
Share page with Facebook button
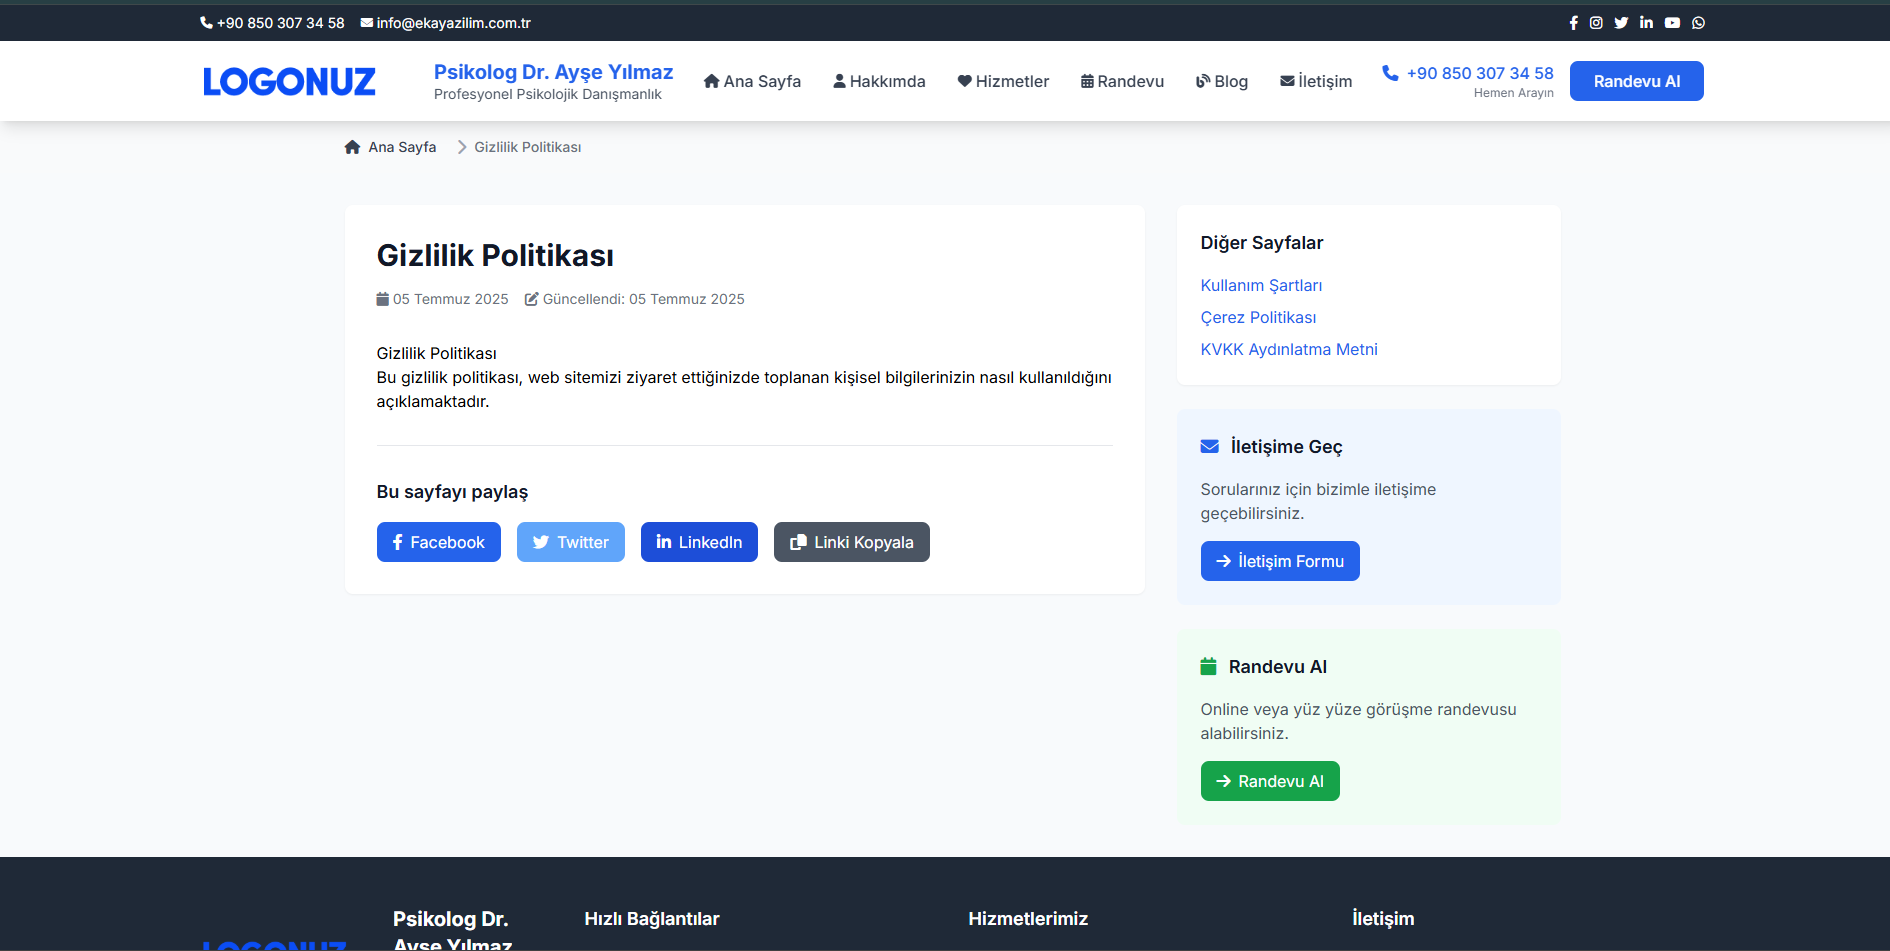(438, 542)
